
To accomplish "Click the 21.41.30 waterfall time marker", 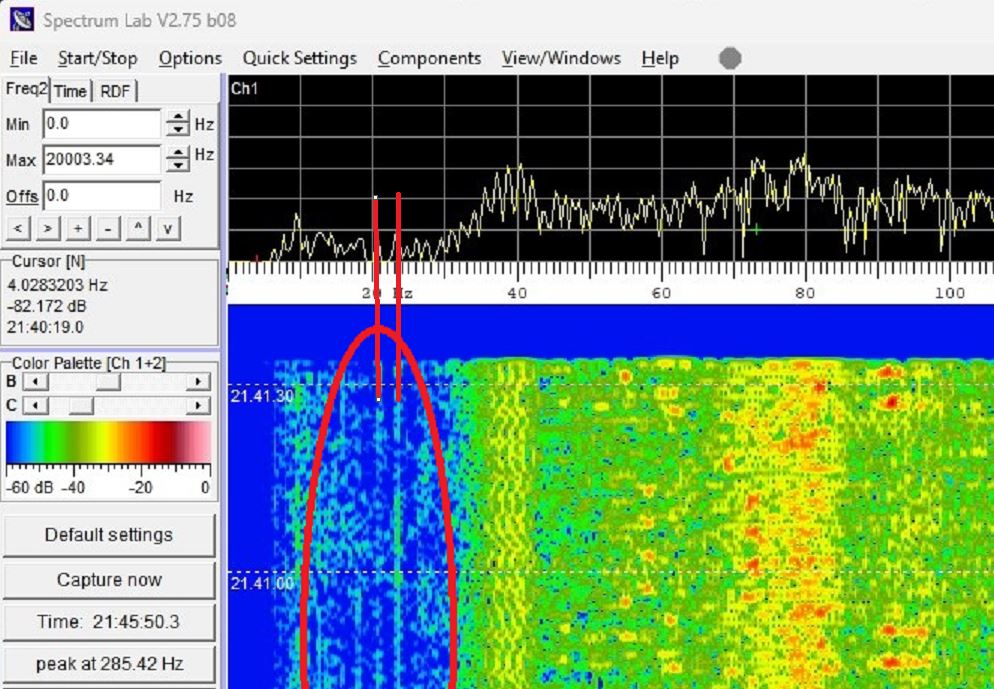I will tap(262, 397).
